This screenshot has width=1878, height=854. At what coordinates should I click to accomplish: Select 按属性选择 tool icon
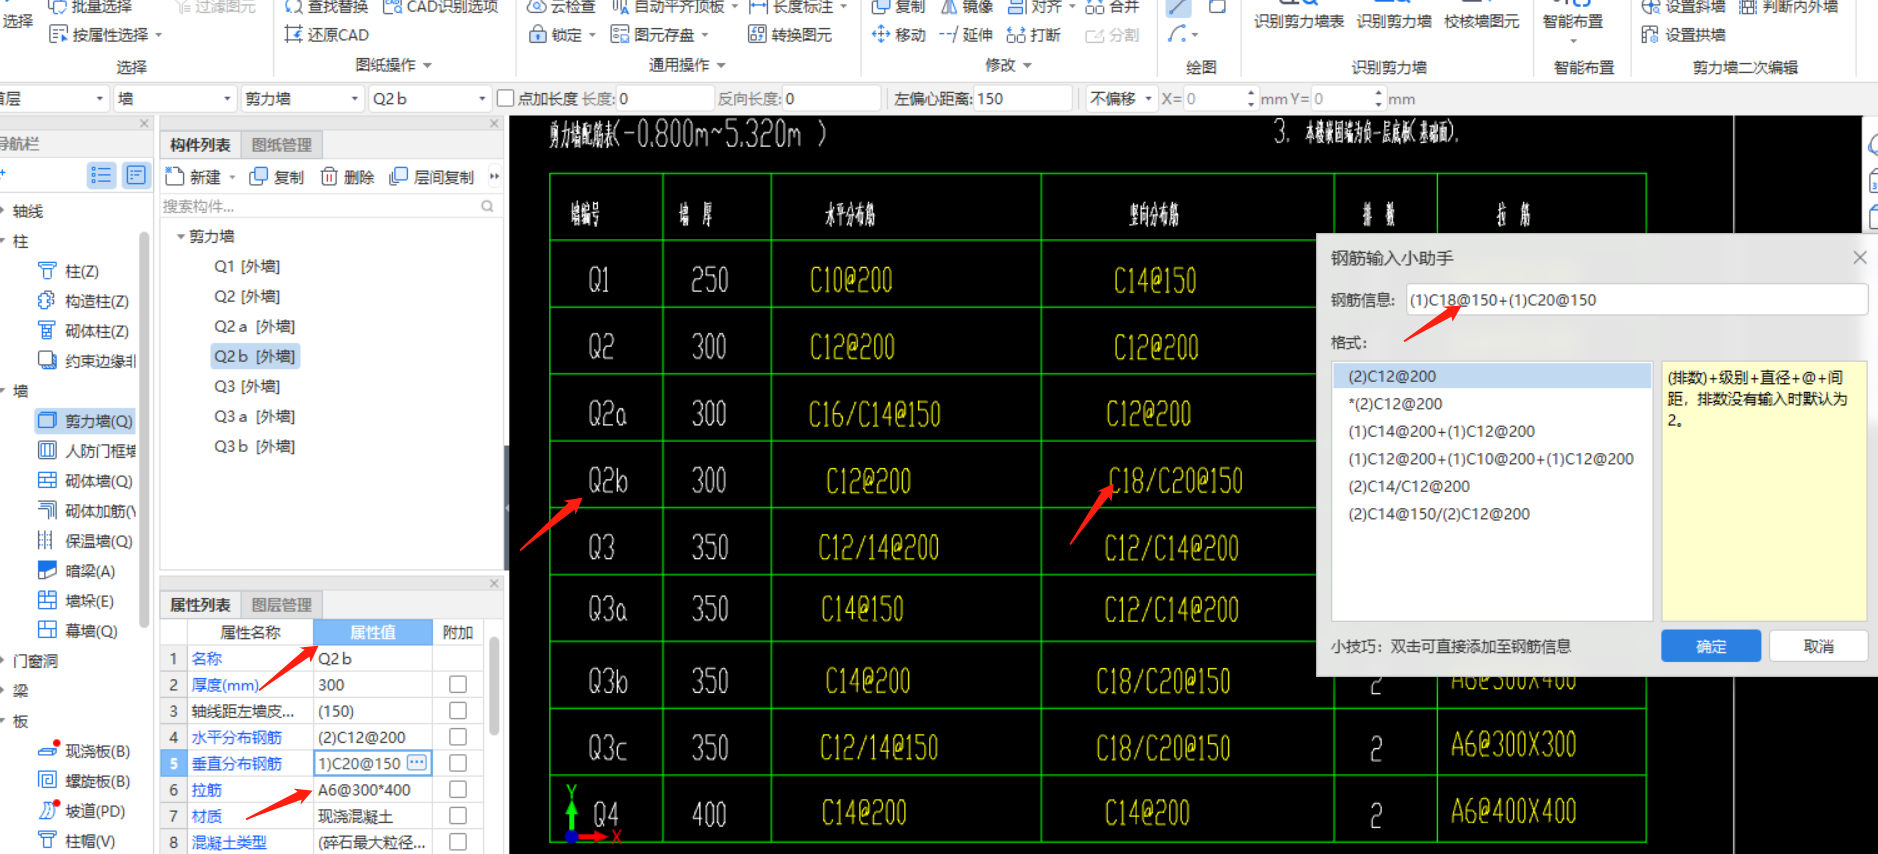point(58,34)
